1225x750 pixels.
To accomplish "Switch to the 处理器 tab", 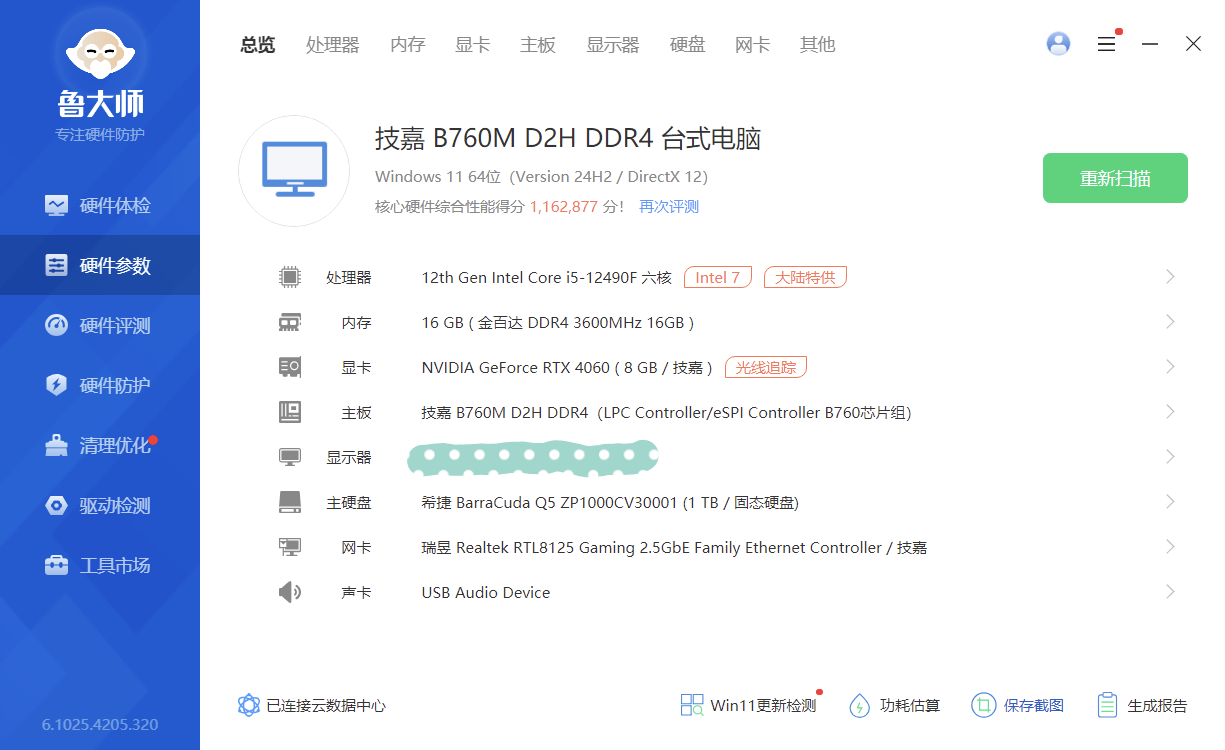I will pyautogui.click(x=332, y=45).
